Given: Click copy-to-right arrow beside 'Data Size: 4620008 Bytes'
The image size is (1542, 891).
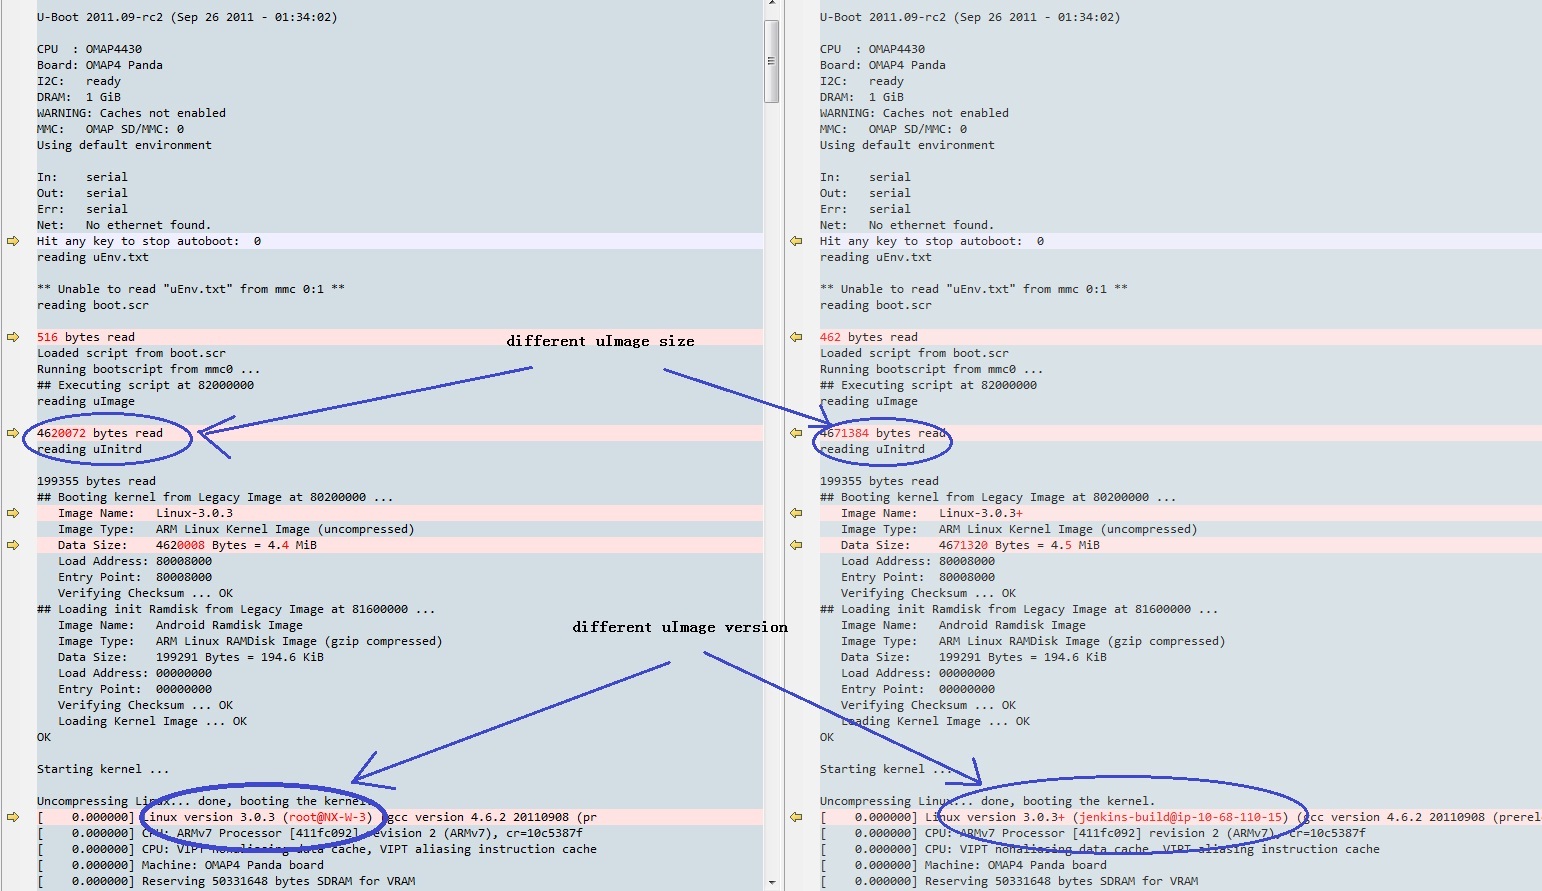Looking at the screenshot, I should pos(13,545).
